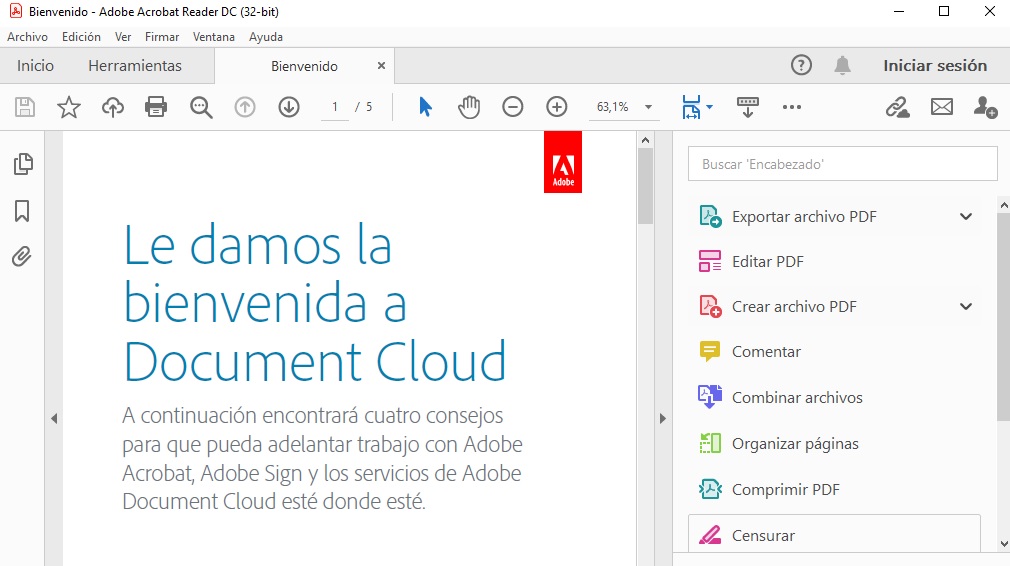Show more tools via the ellipsis icon
The height and width of the screenshot is (566, 1010).
[x=792, y=107]
